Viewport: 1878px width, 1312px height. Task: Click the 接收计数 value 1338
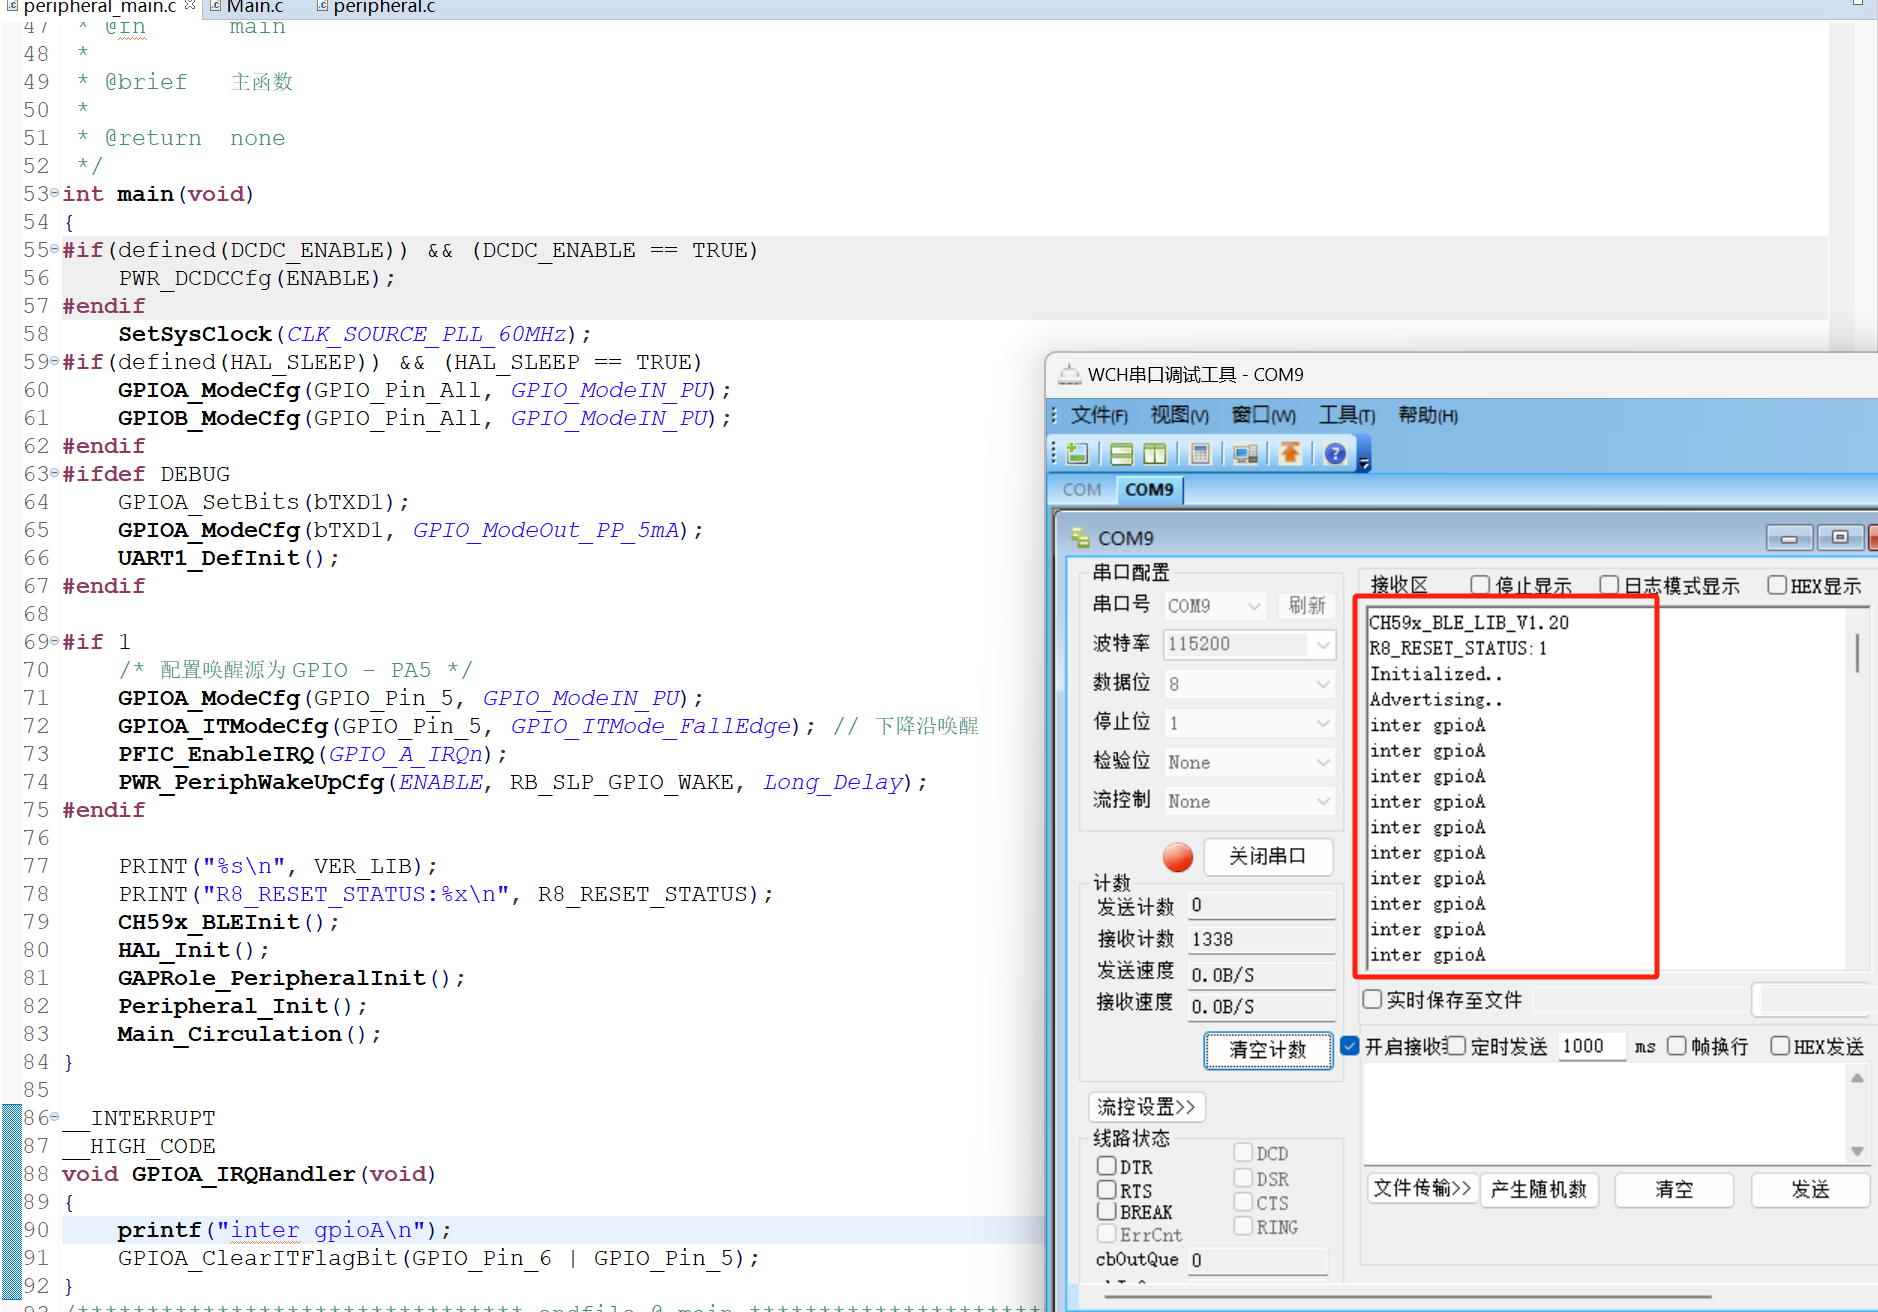click(x=1261, y=939)
